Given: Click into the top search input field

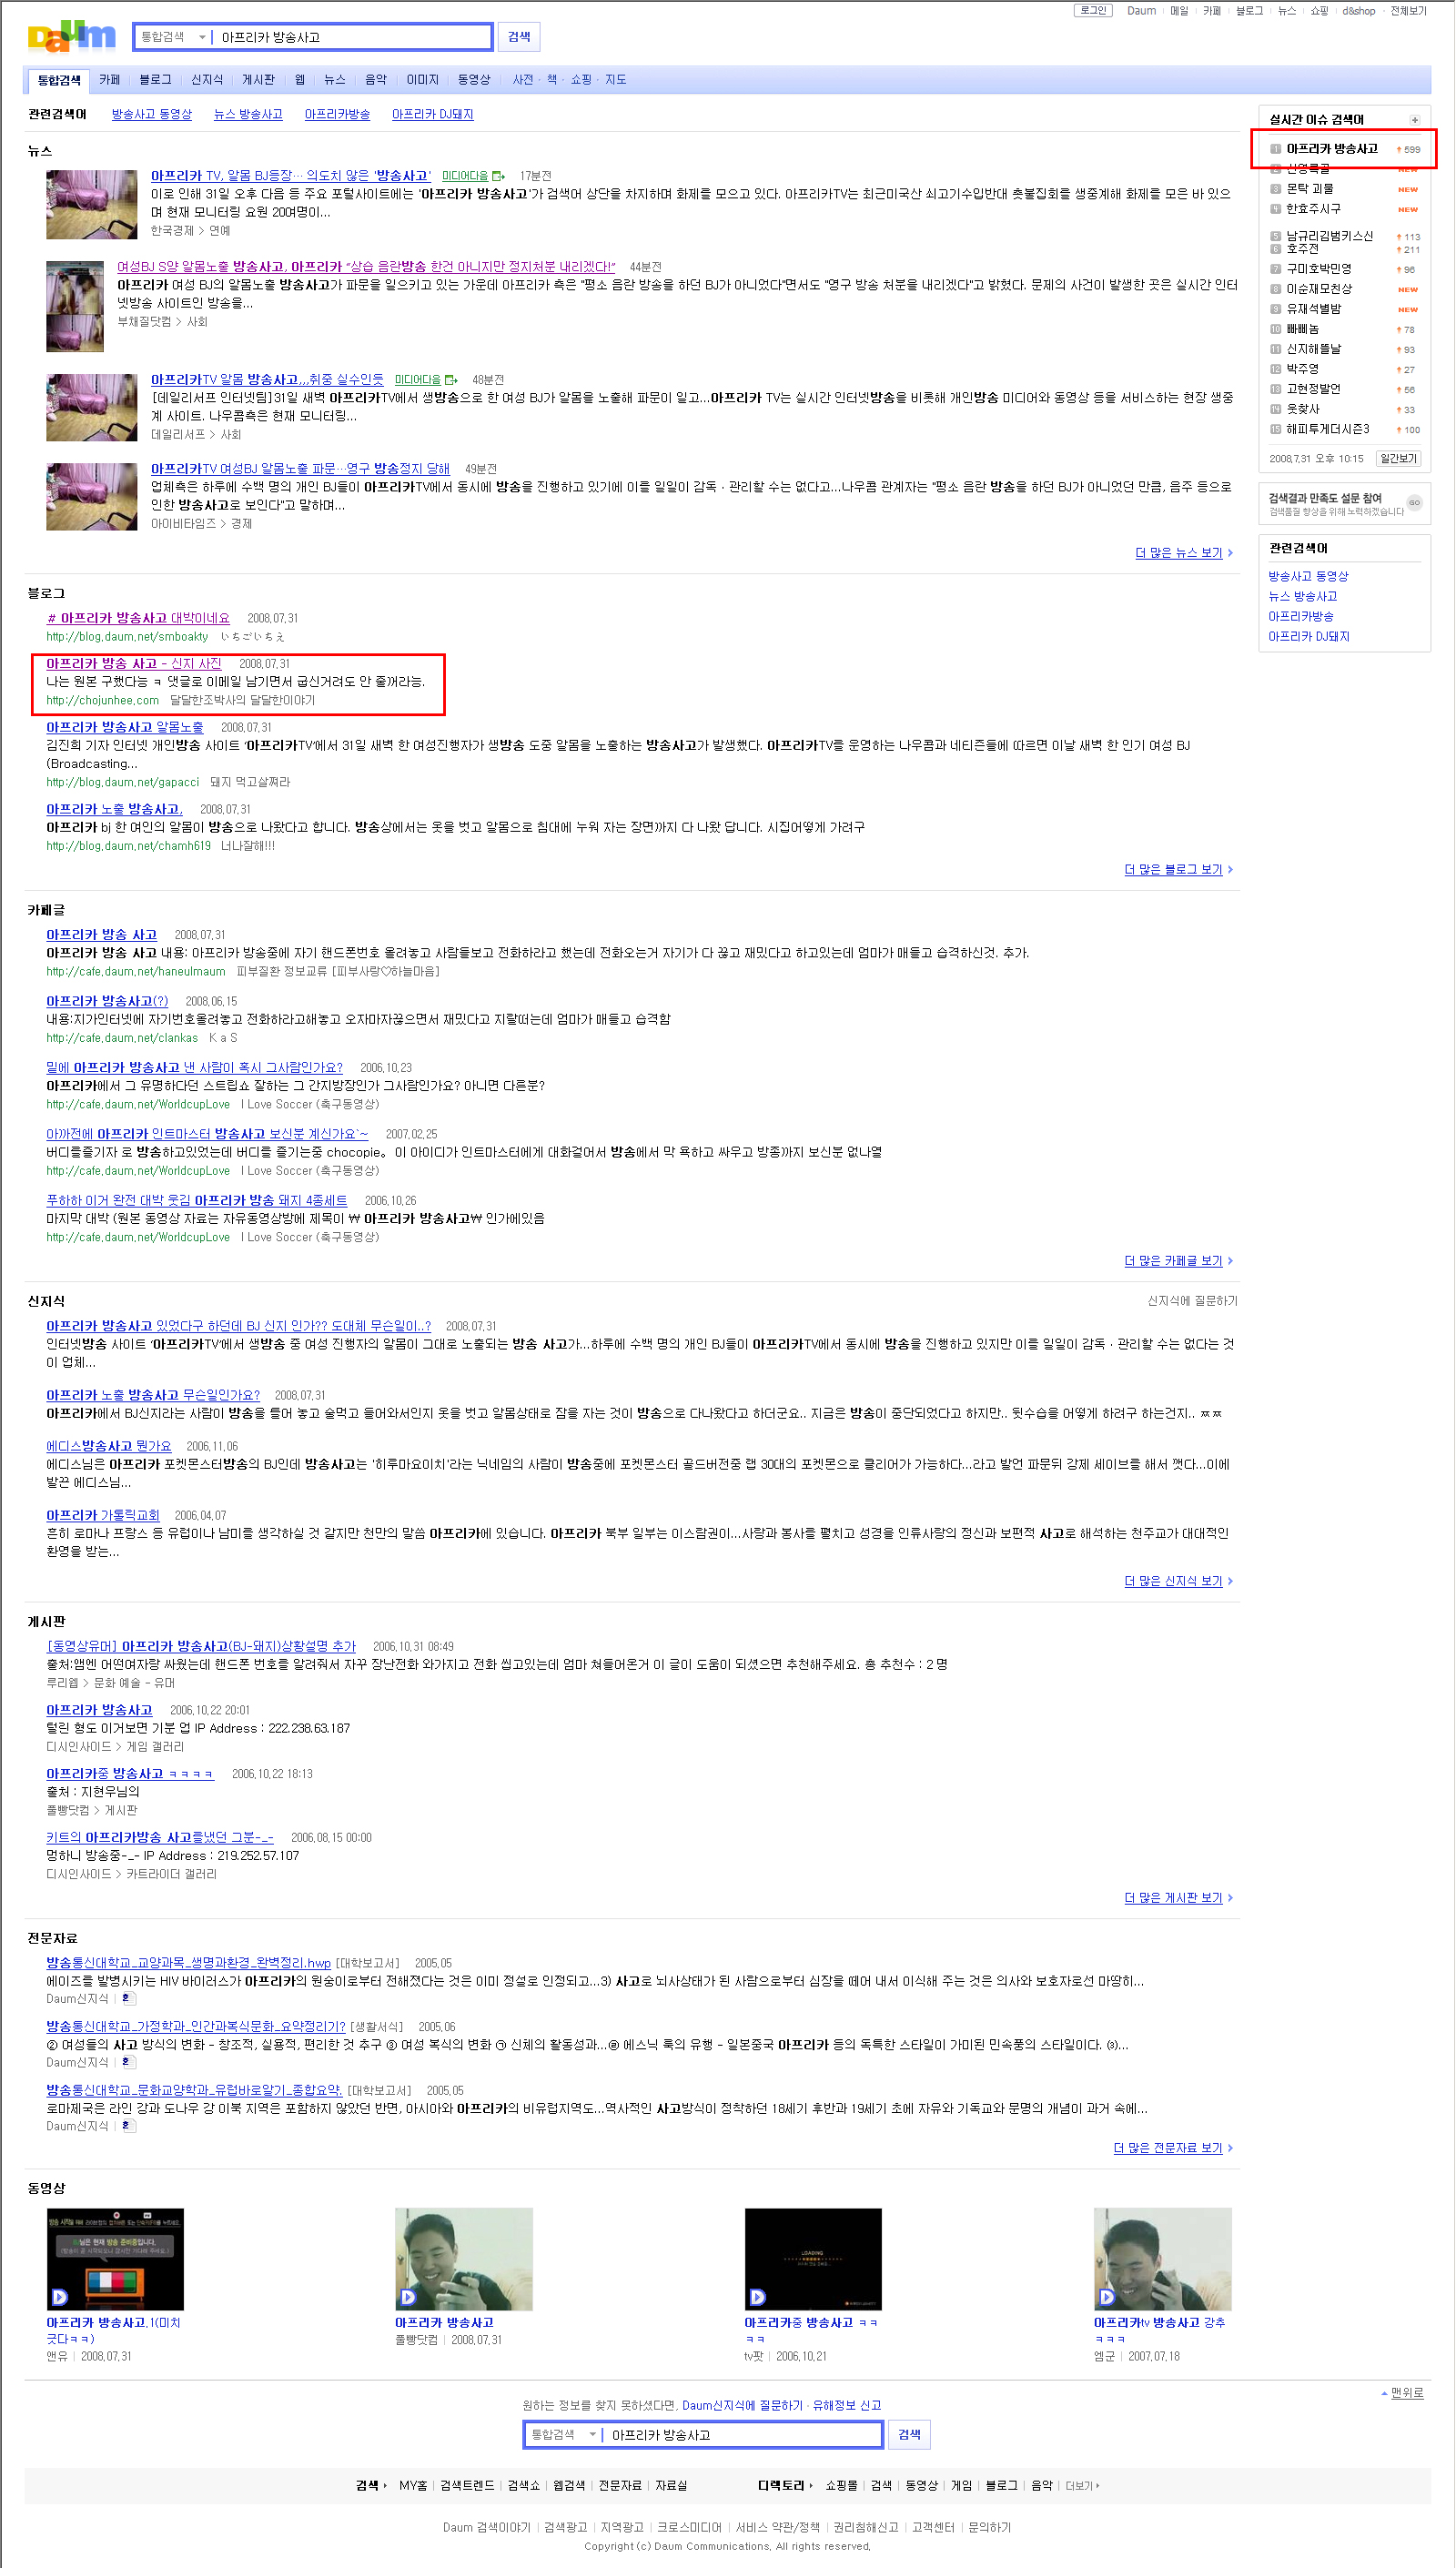Looking at the screenshot, I should (350, 37).
